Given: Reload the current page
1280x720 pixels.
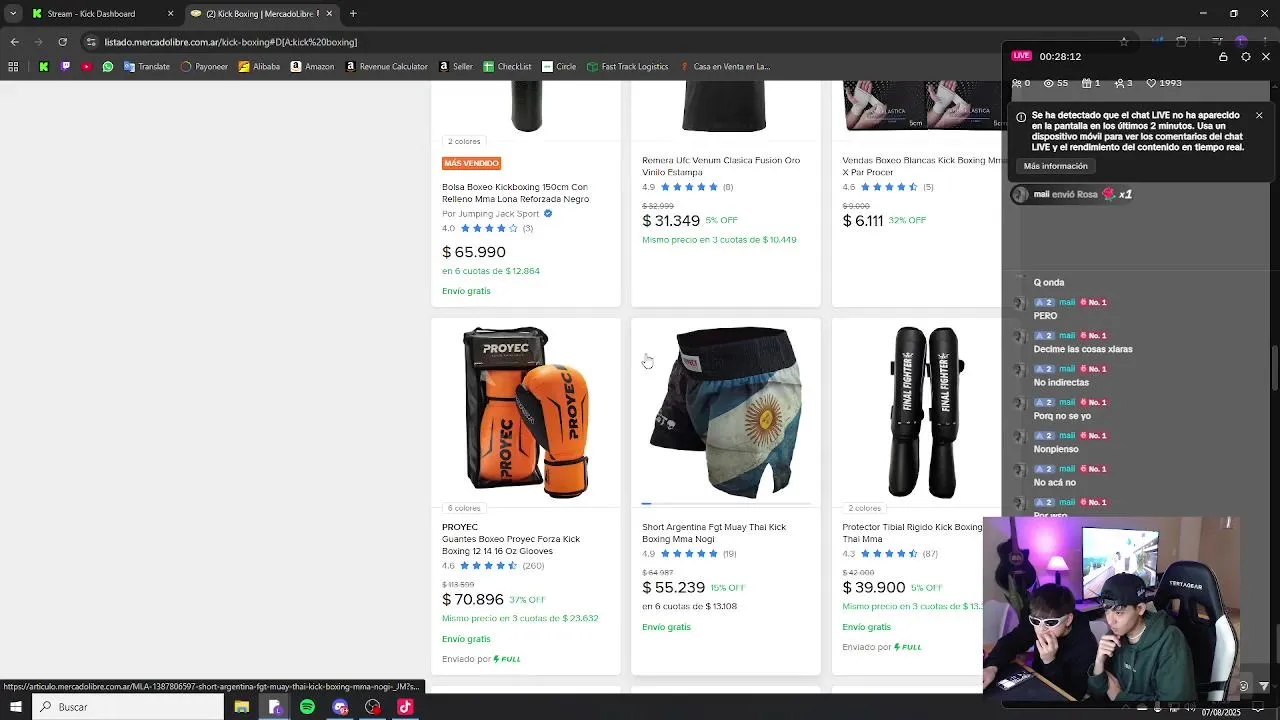Looking at the screenshot, I should (62, 42).
